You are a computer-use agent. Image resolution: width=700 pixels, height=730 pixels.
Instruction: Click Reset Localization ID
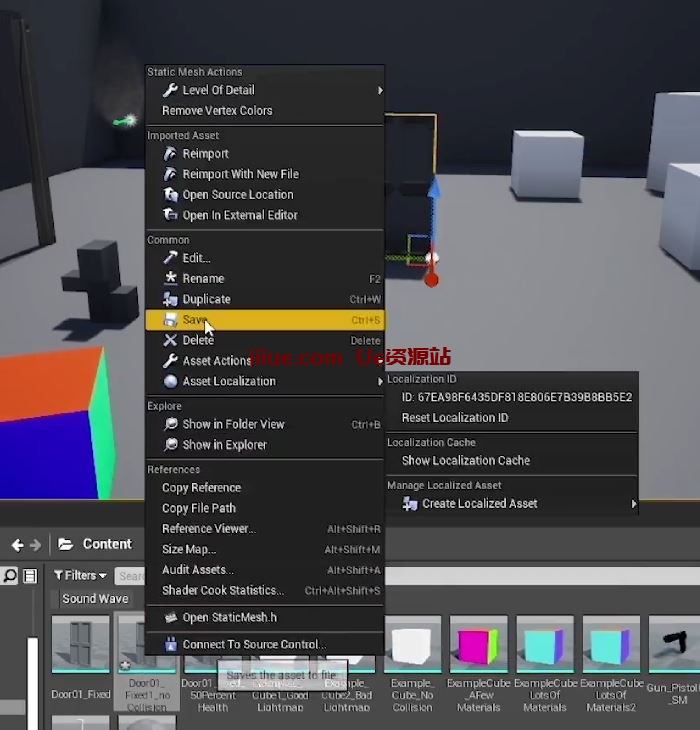455,418
